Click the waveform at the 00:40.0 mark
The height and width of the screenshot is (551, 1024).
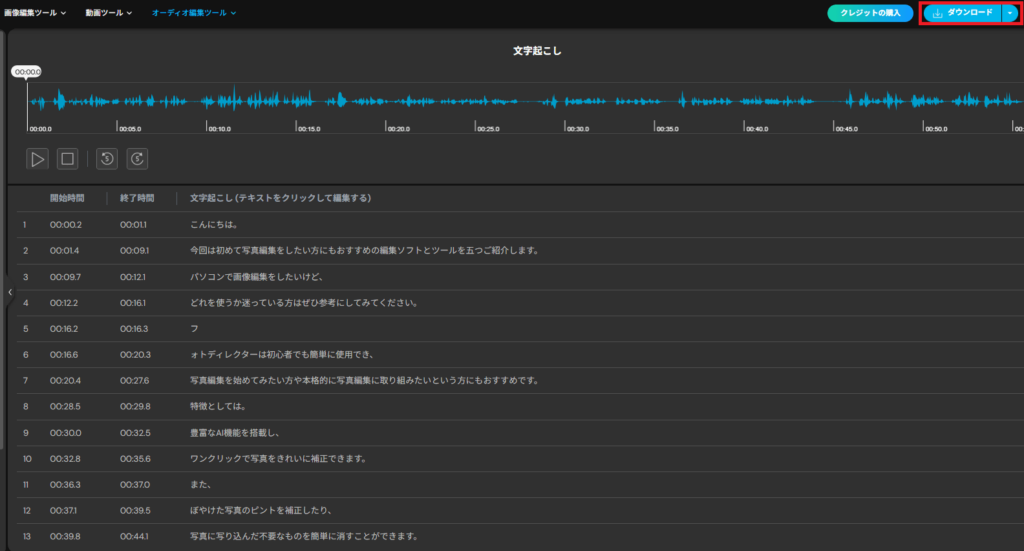(745, 102)
